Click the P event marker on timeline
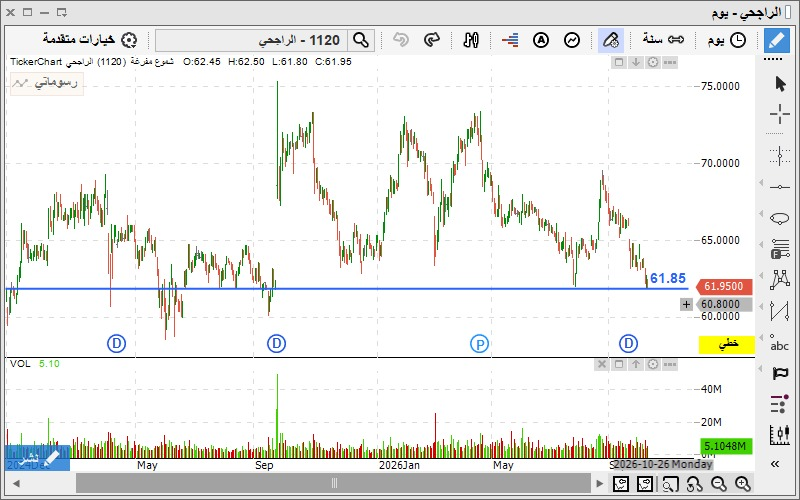 480,344
